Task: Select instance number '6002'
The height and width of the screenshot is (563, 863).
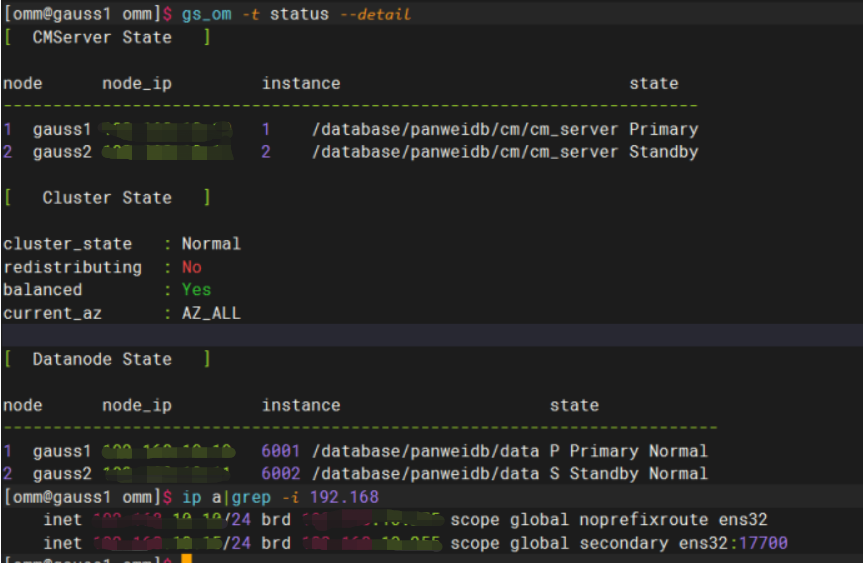Action: [281, 474]
